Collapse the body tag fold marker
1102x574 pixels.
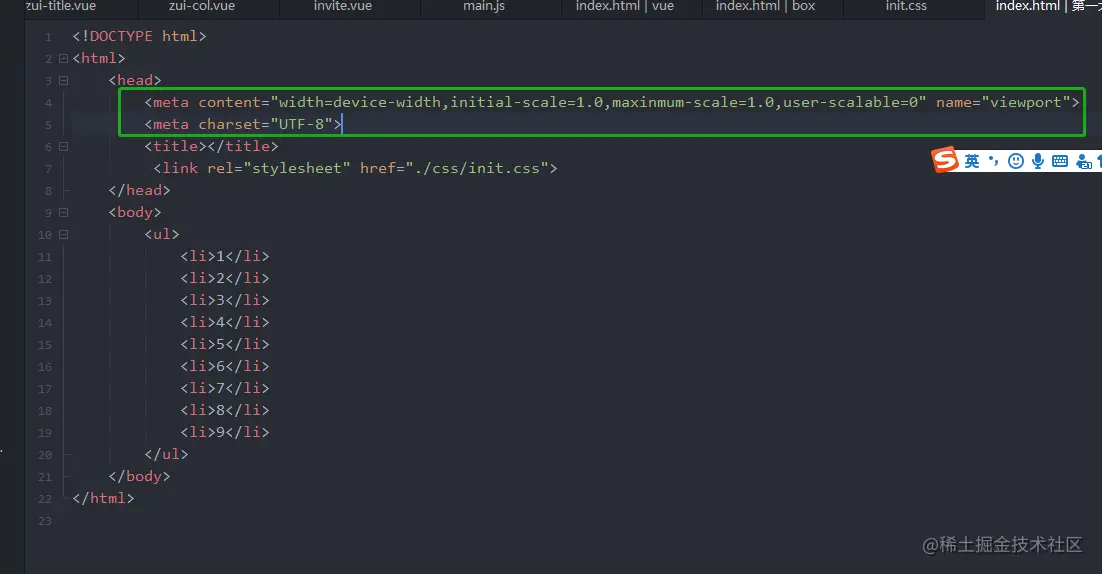click(63, 213)
